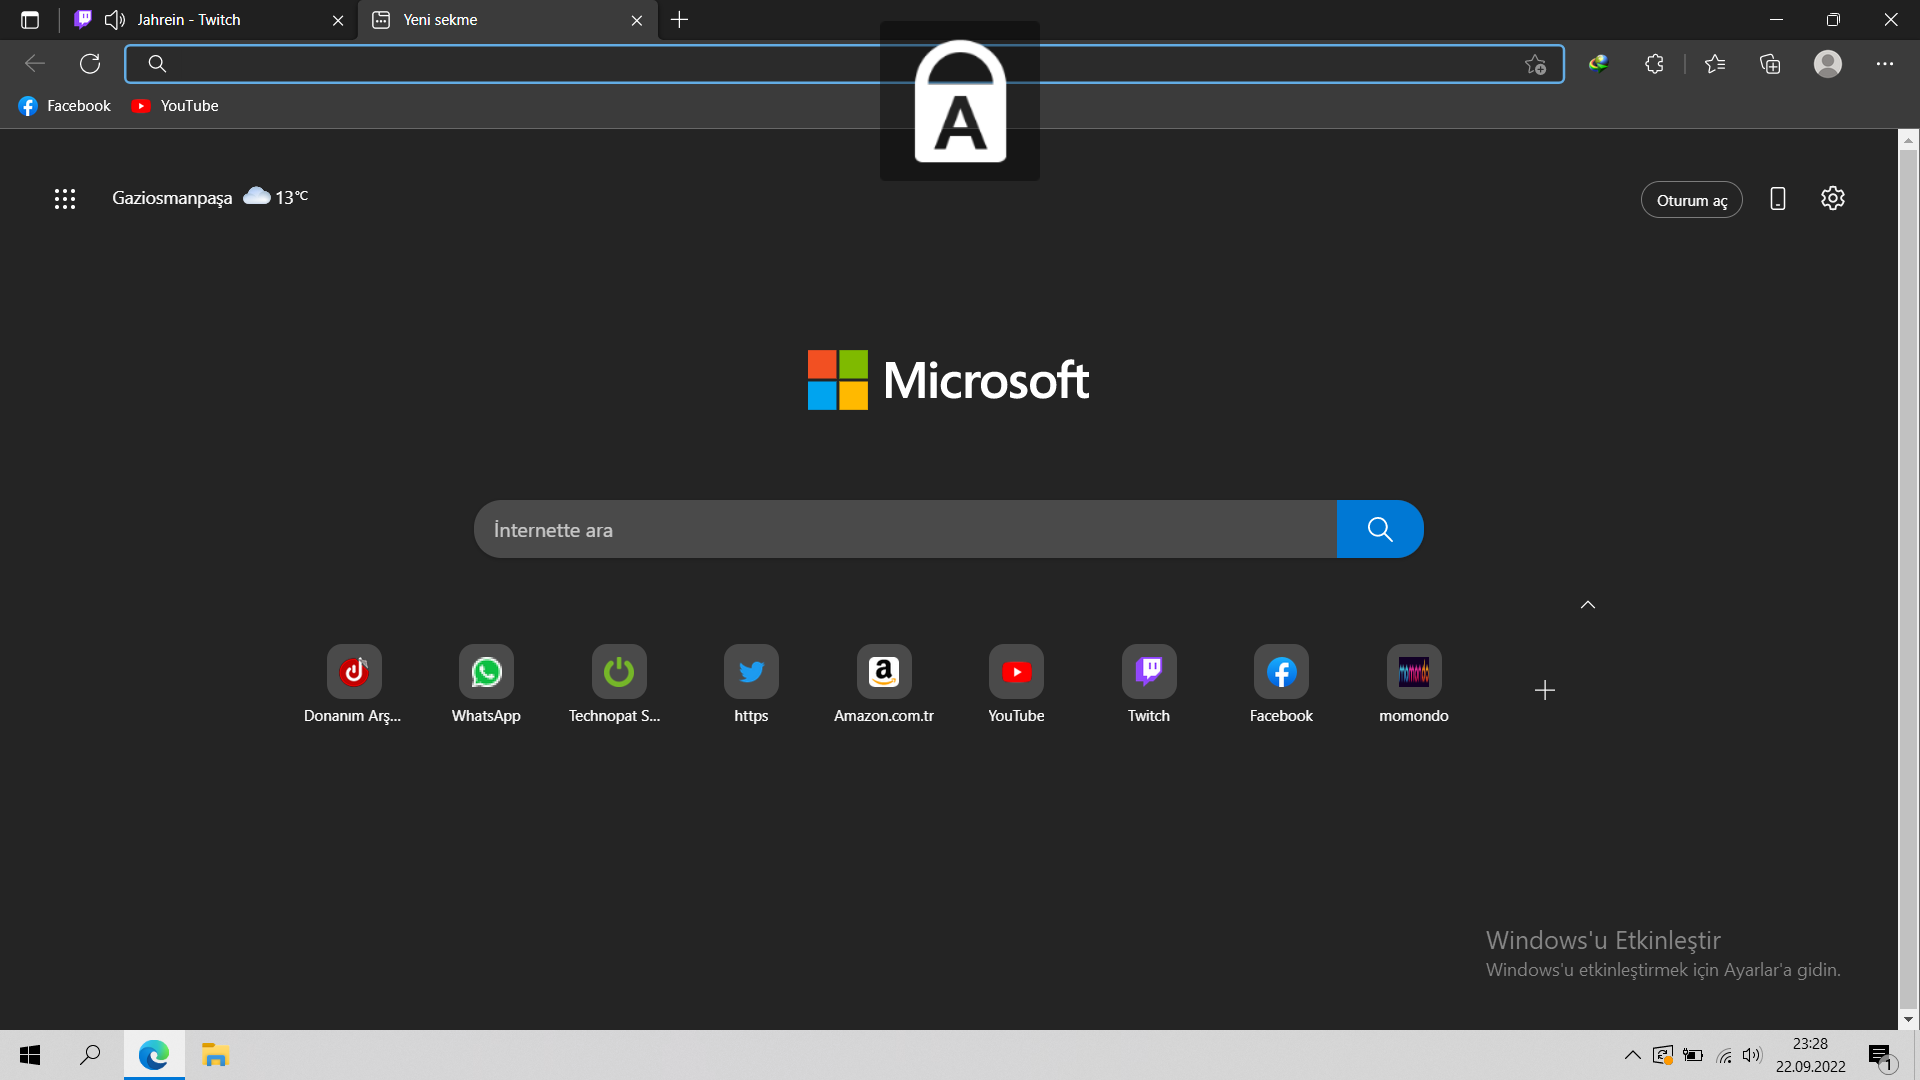Viewport: 1920px width, 1080px height.
Task: Open the YouTube bookmark in favorites bar
Action: point(175,106)
